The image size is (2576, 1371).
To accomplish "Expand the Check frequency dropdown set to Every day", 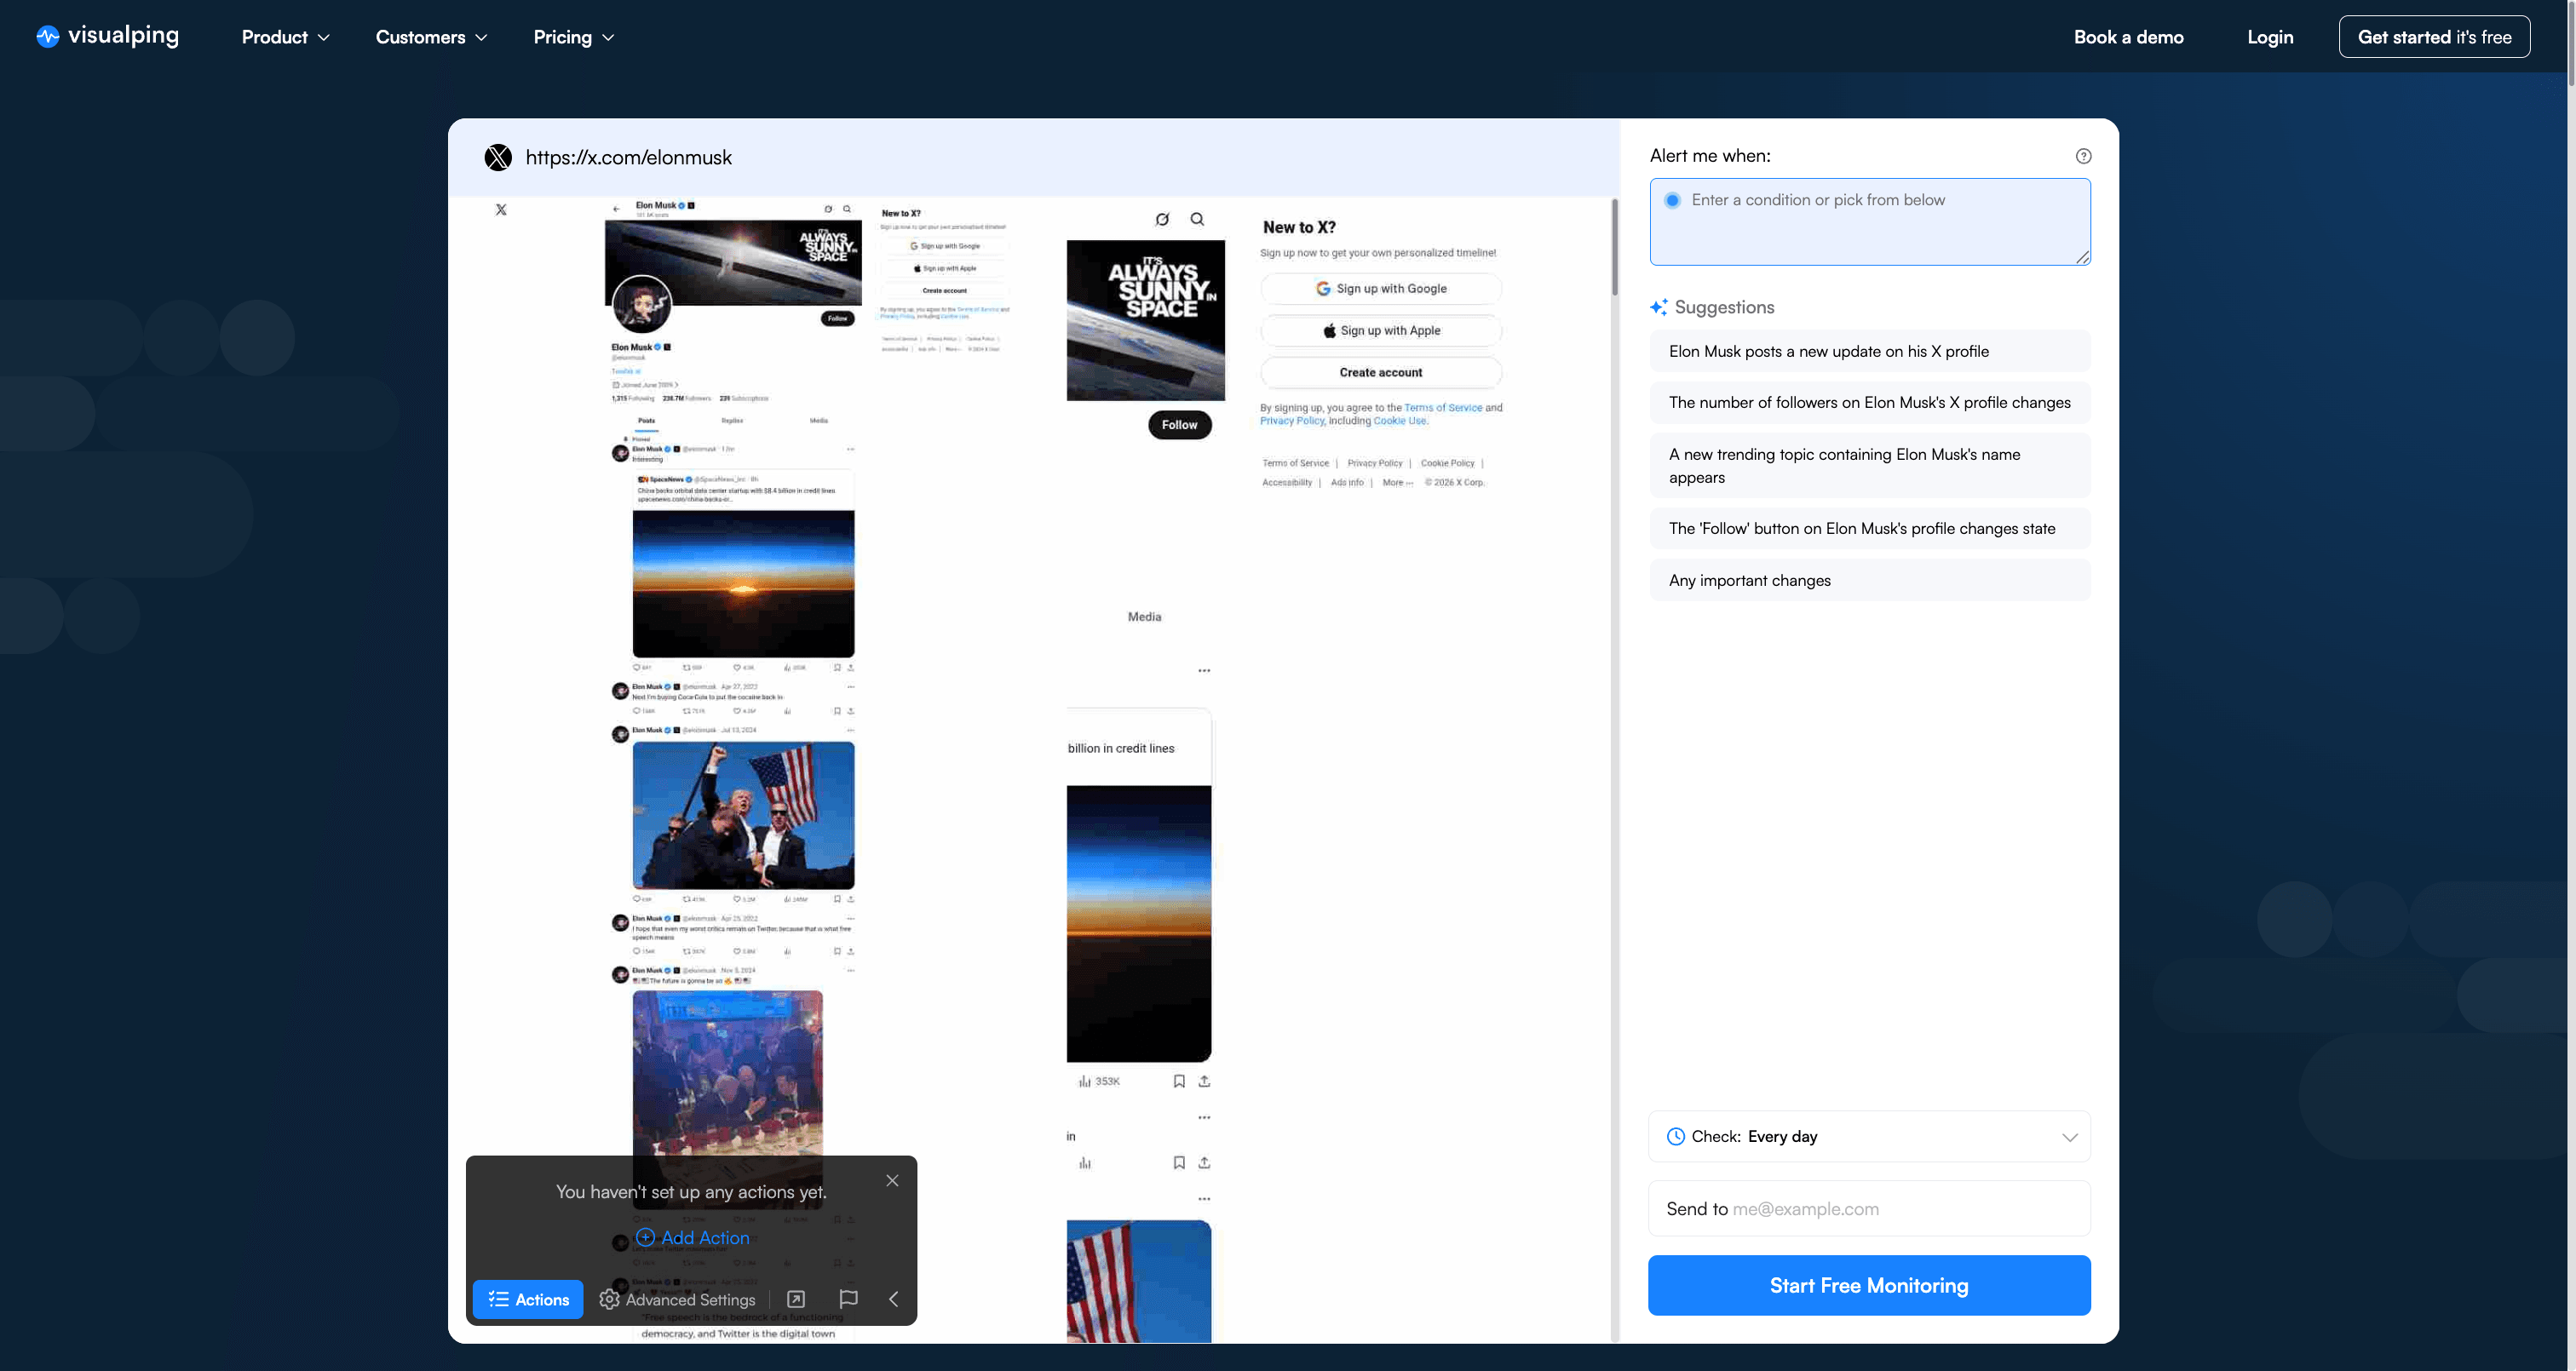I will [2070, 1136].
